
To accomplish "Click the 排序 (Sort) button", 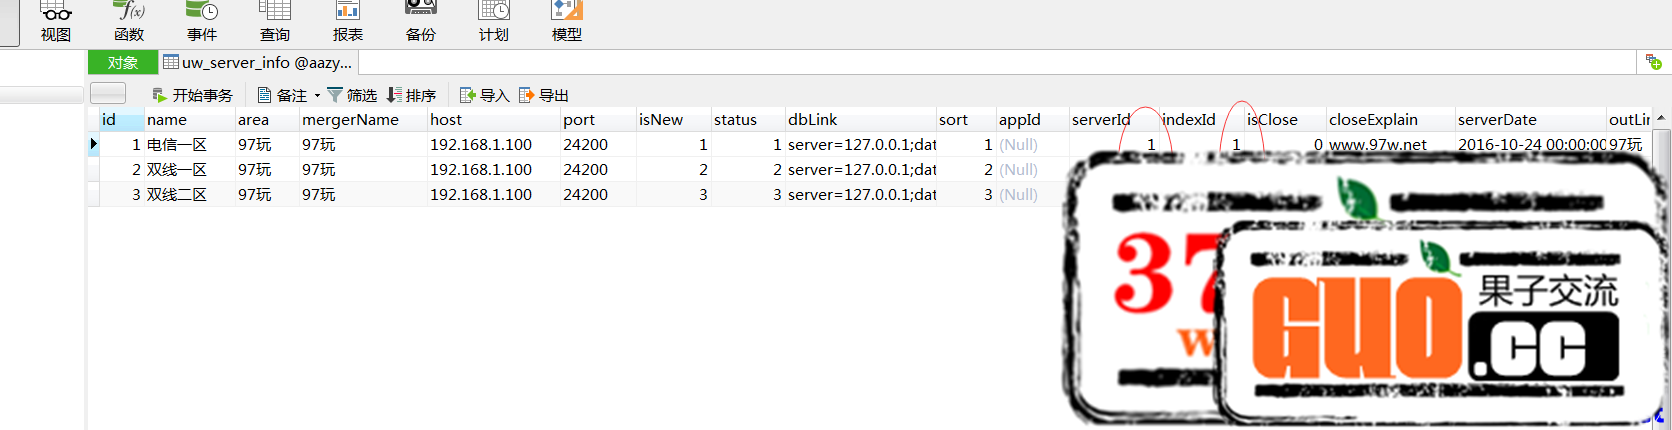I will pyautogui.click(x=411, y=95).
